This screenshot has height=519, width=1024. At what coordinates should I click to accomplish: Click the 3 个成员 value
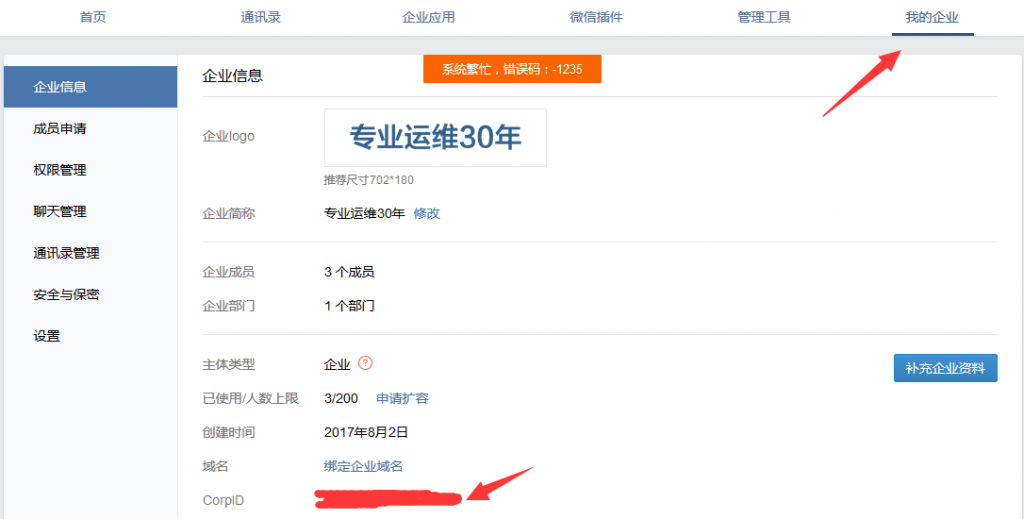349,272
